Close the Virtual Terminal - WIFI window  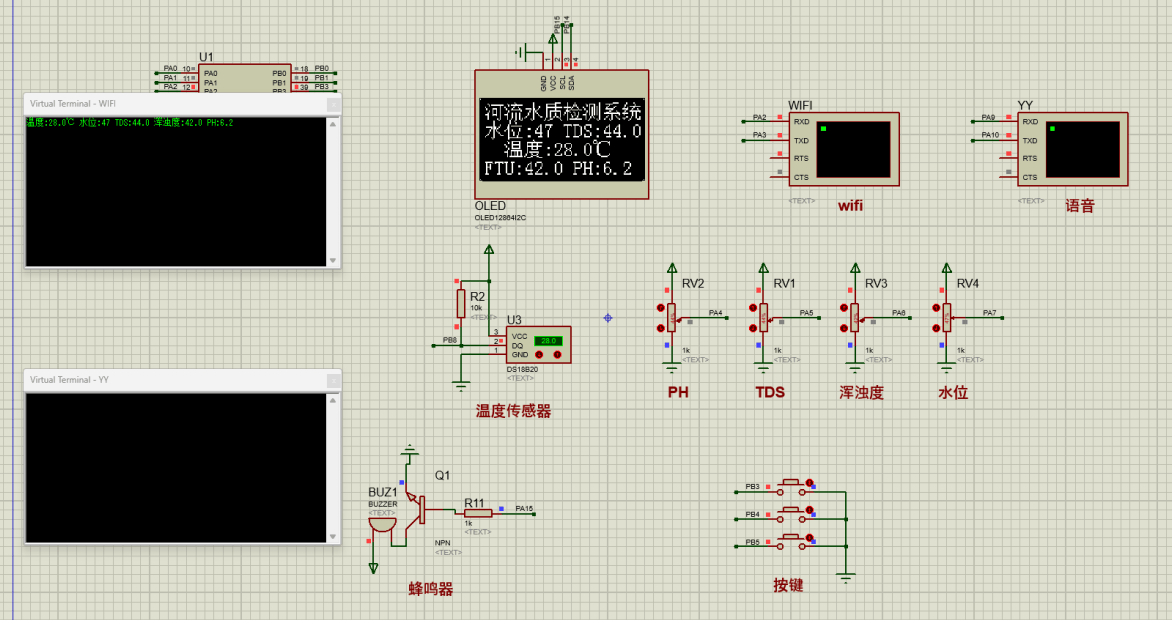(x=333, y=104)
